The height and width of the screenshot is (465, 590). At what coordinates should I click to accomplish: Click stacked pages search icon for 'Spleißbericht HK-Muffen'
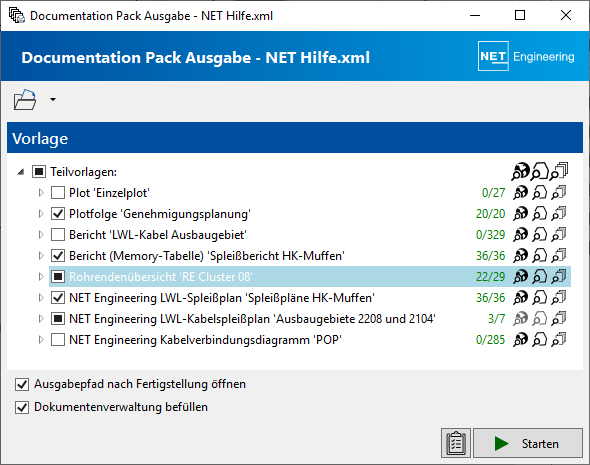559,256
